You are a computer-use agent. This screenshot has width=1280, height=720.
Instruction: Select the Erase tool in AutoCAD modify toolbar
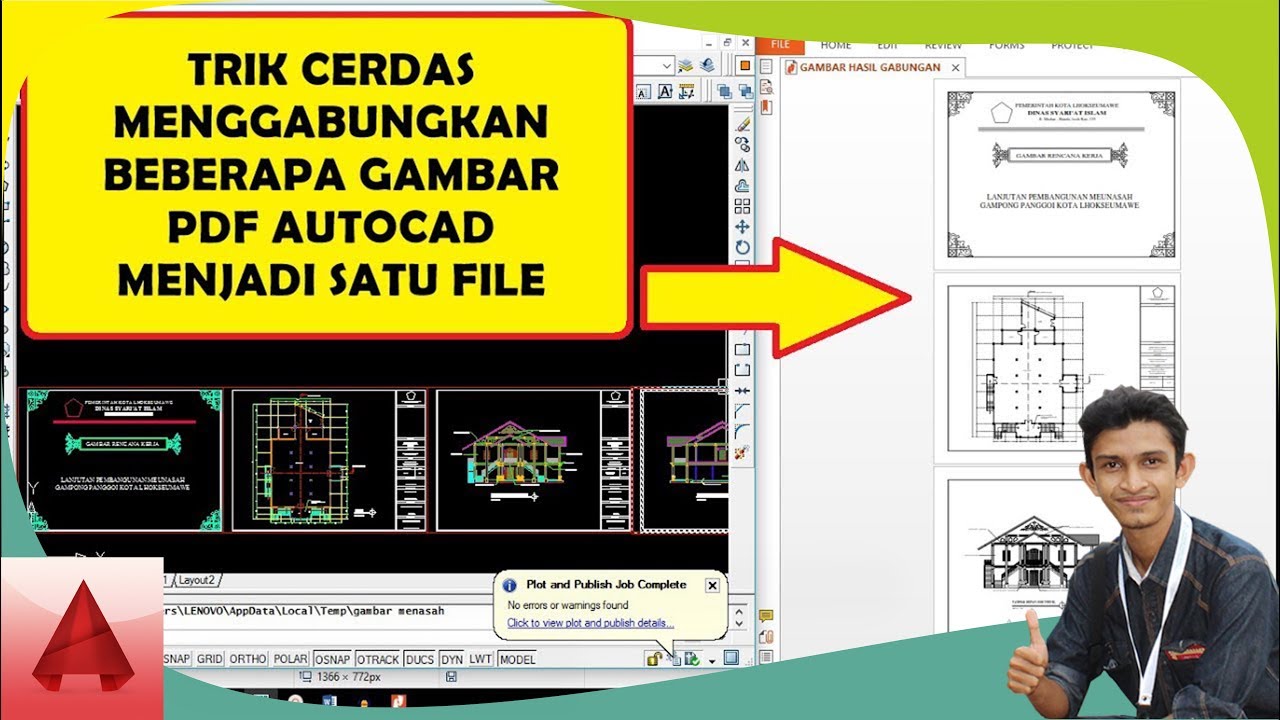(x=743, y=125)
